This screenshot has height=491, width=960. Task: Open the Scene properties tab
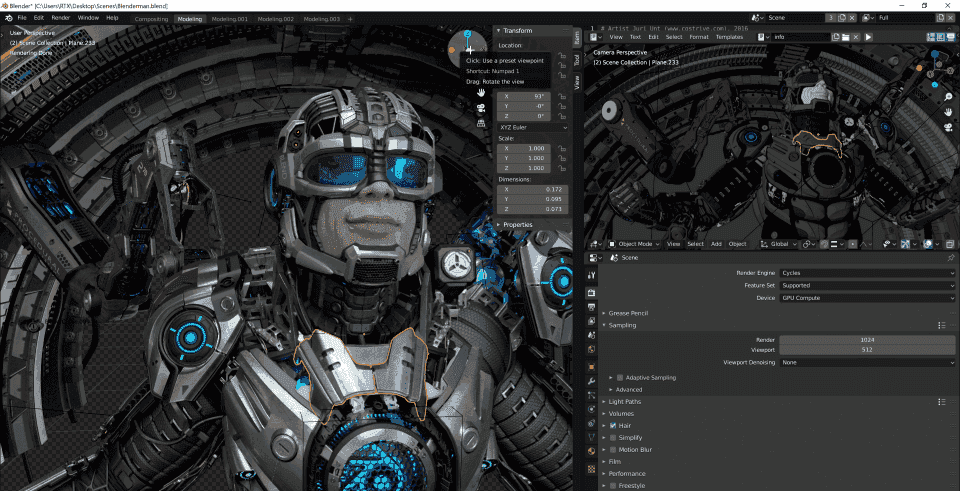click(x=591, y=335)
